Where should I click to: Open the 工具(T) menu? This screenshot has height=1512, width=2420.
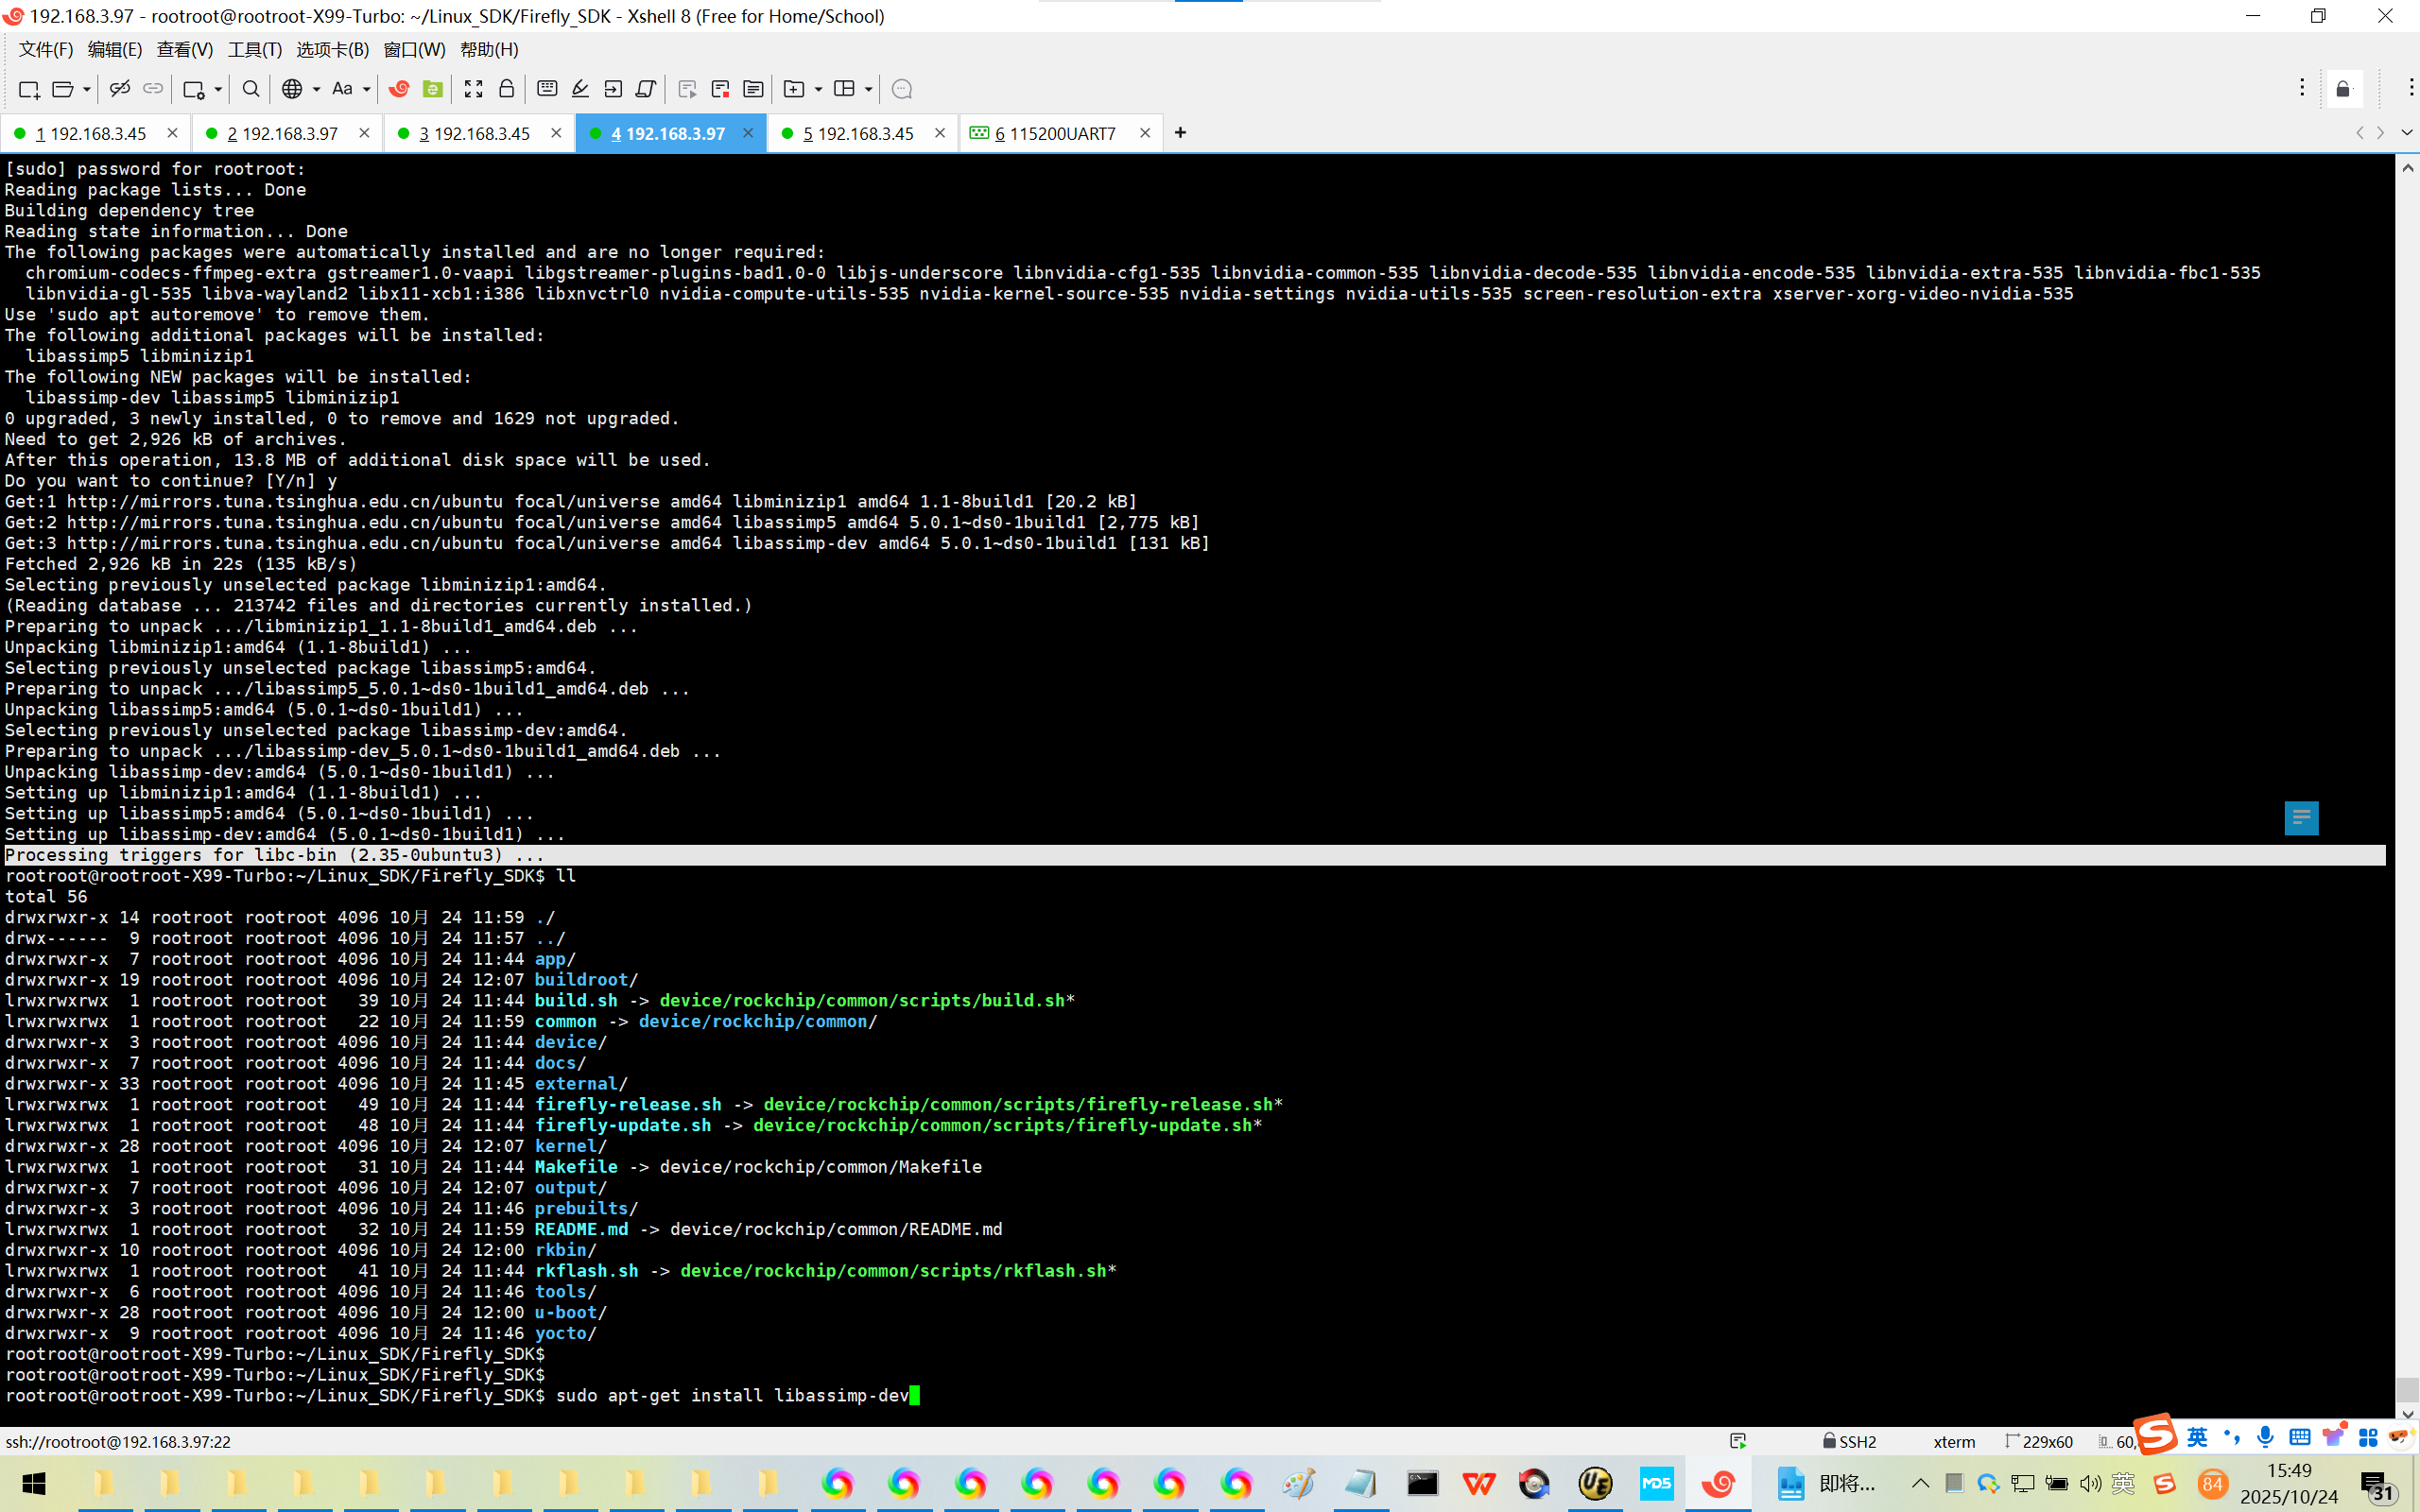tap(254, 49)
